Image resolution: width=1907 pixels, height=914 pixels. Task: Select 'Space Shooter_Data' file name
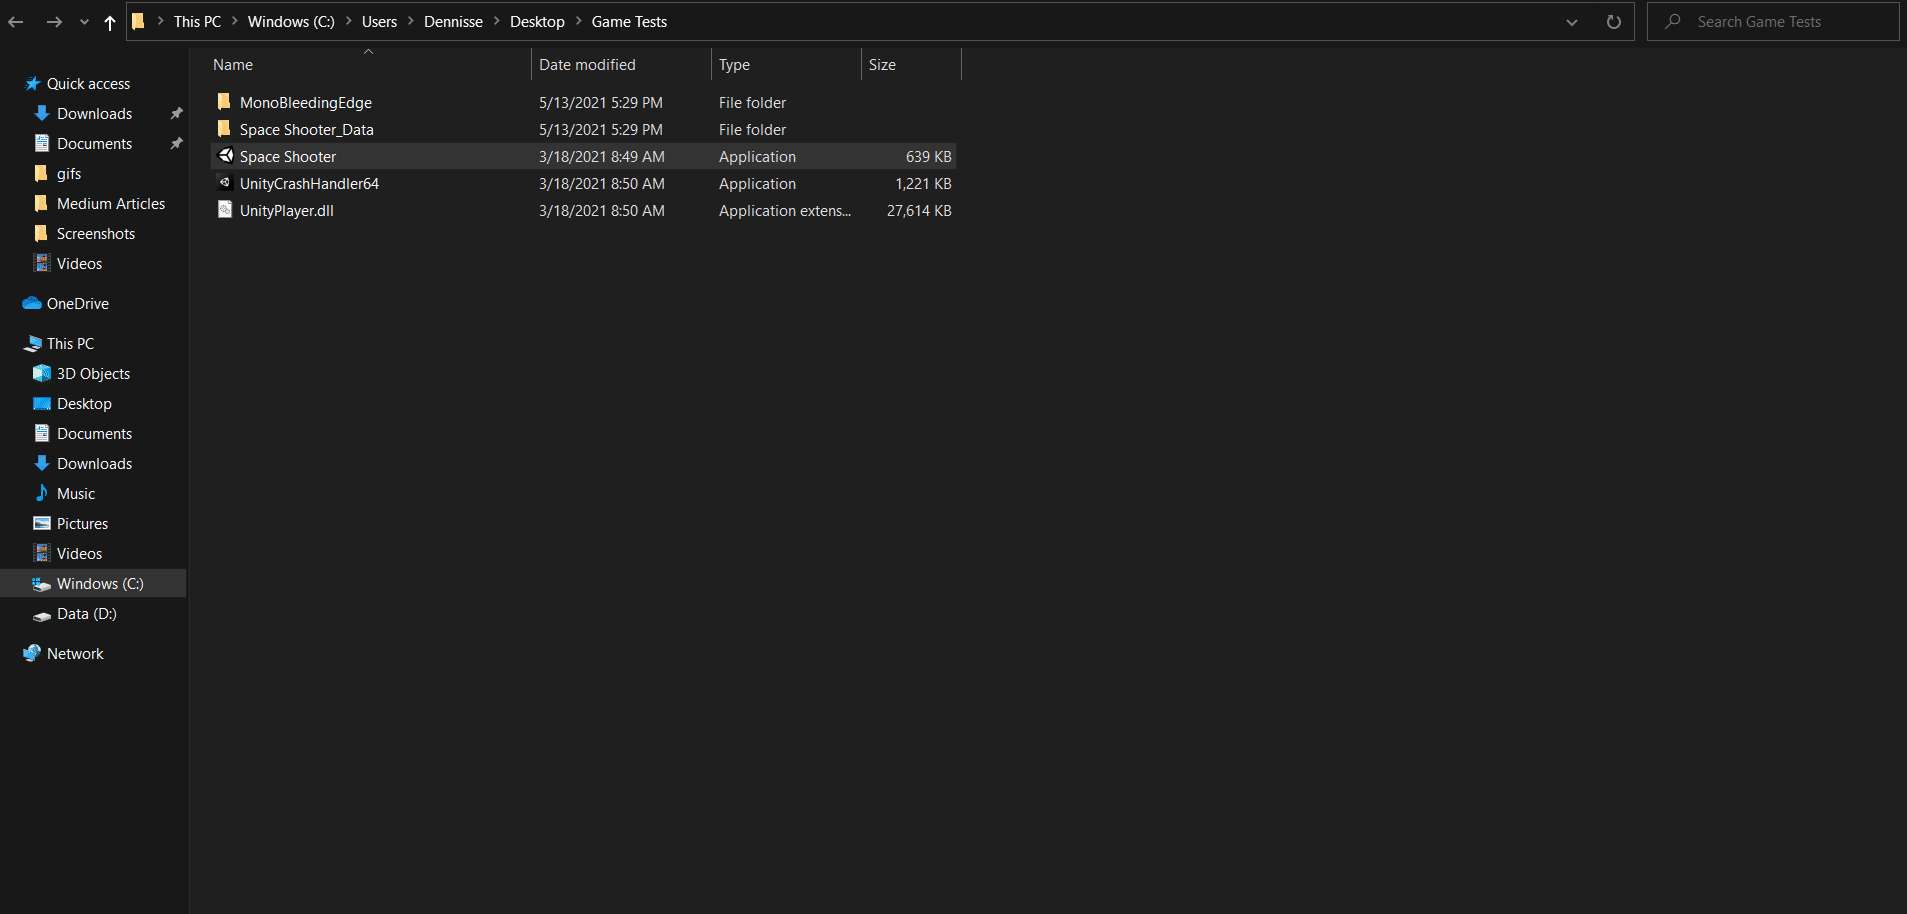tap(306, 130)
